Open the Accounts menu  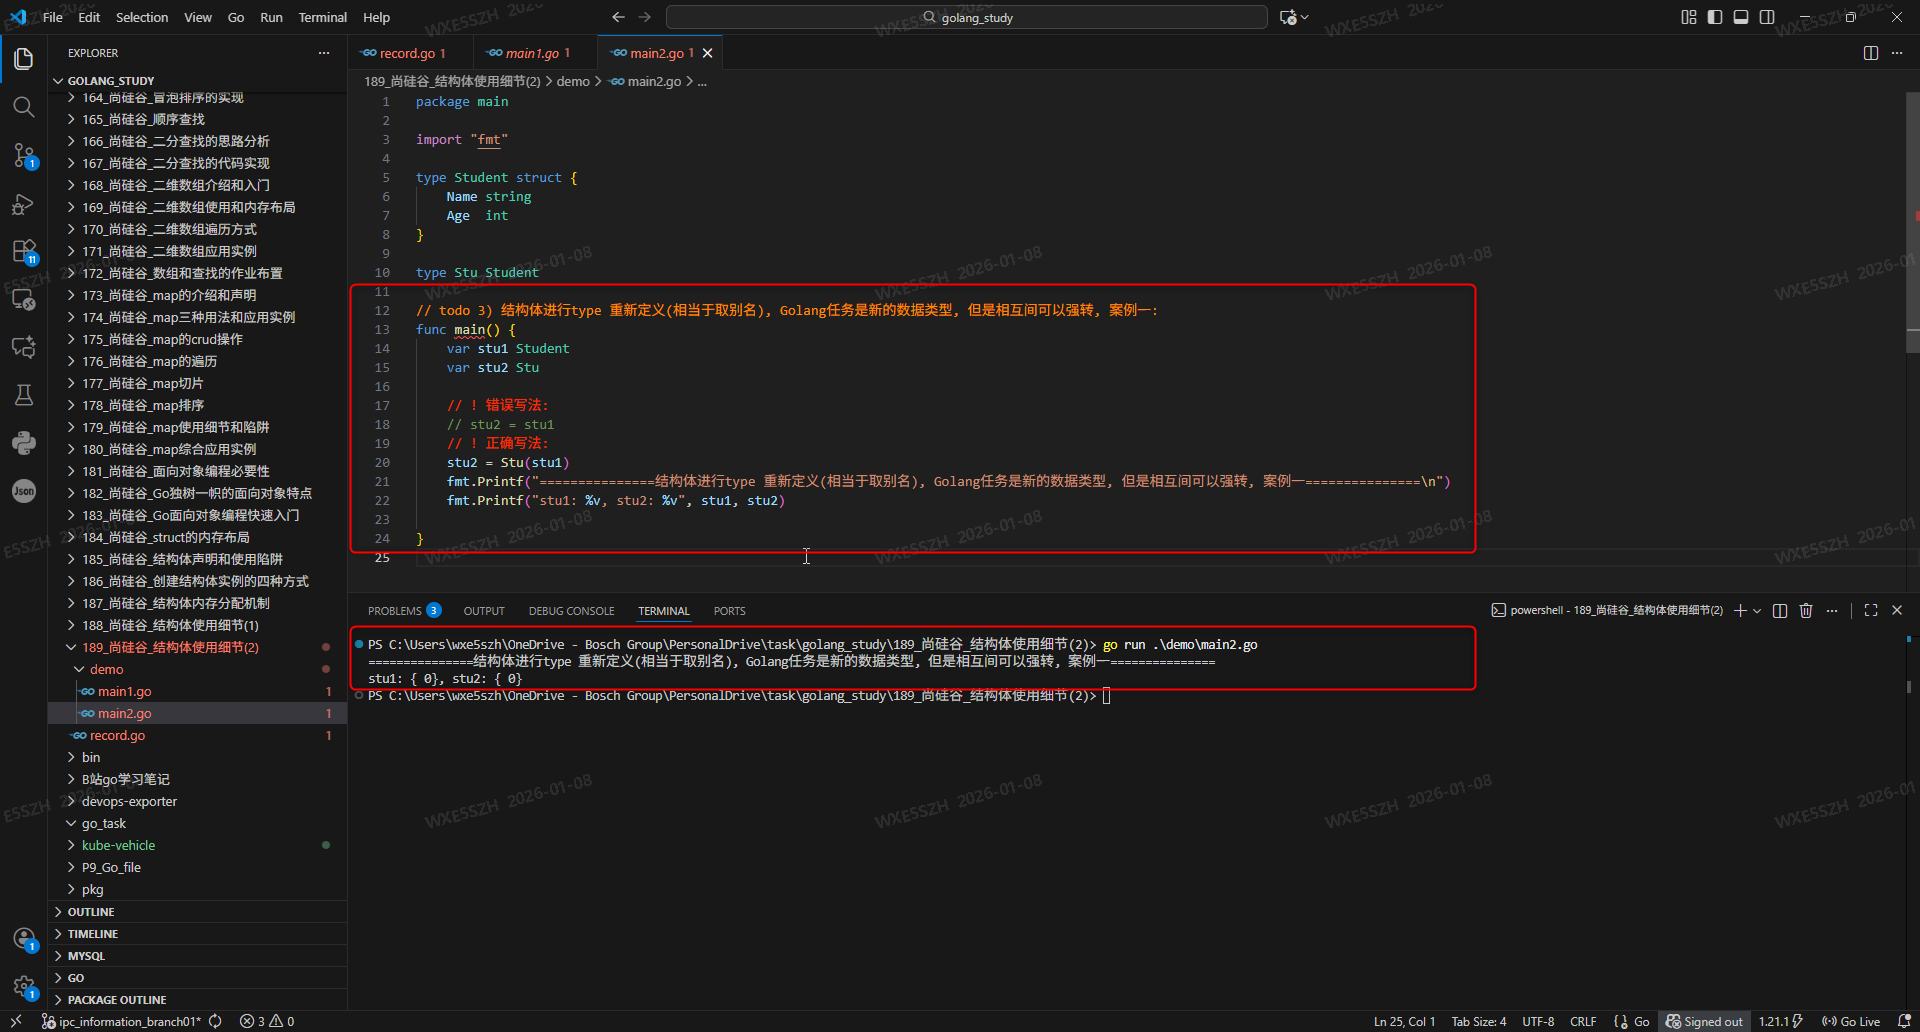tap(24, 939)
